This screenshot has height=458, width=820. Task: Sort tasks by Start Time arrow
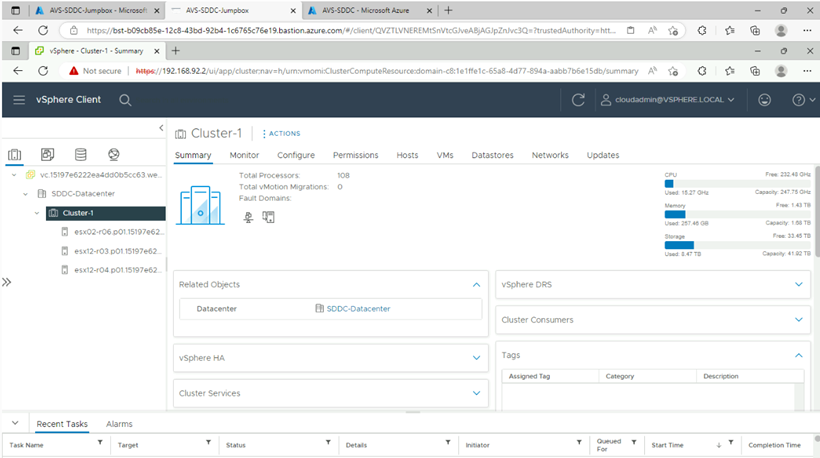pyautogui.click(x=719, y=445)
